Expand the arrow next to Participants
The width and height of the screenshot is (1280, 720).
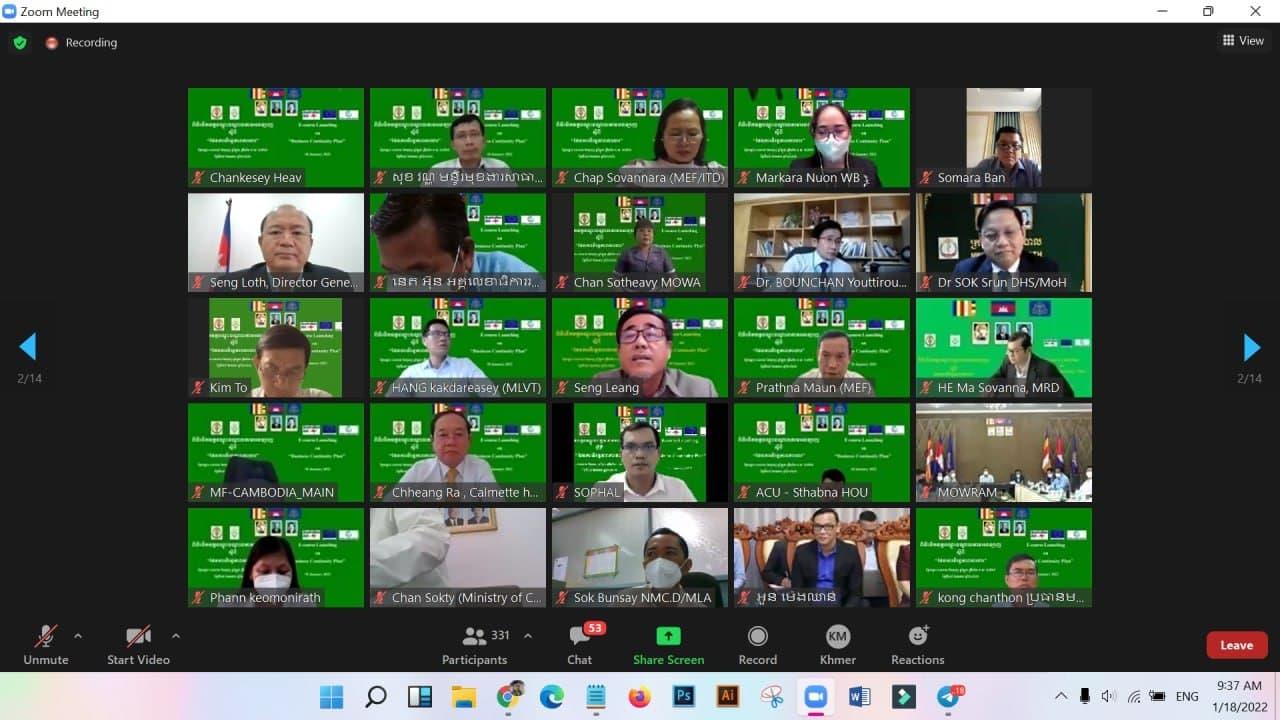coord(528,636)
